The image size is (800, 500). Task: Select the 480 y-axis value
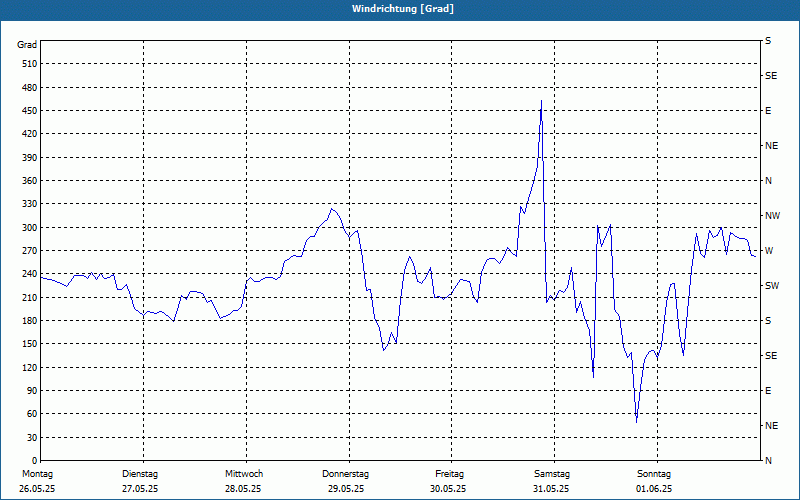pyautogui.click(x=30, y=87)
